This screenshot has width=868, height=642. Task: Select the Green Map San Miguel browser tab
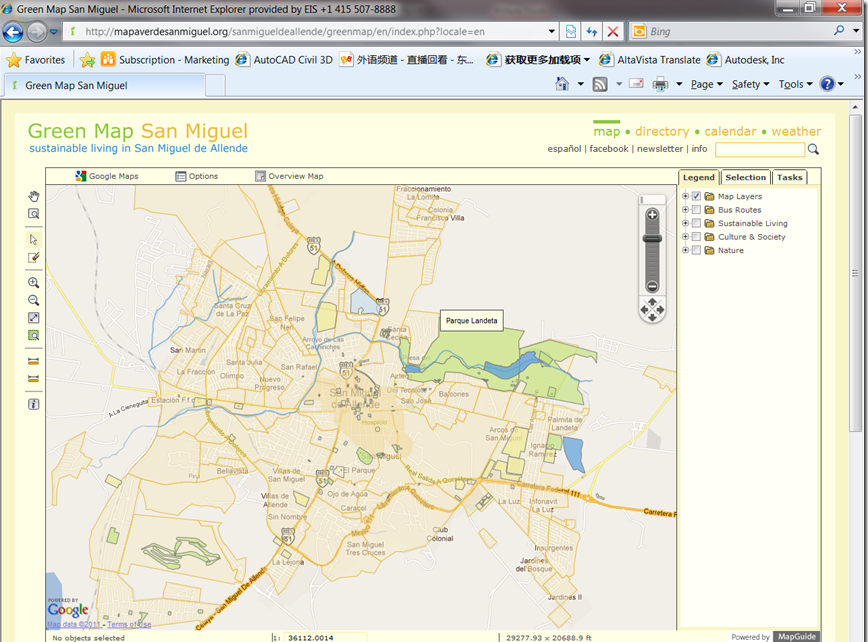point(105,85)
